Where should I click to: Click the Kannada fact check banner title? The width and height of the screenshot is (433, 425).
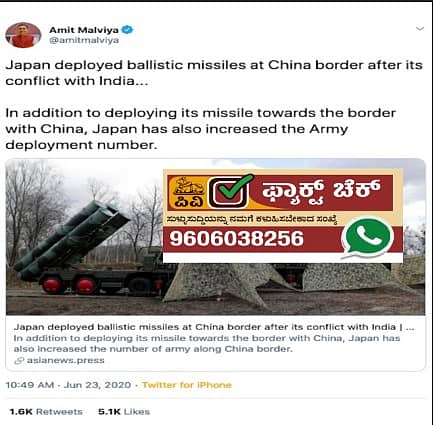click(321, 193)
